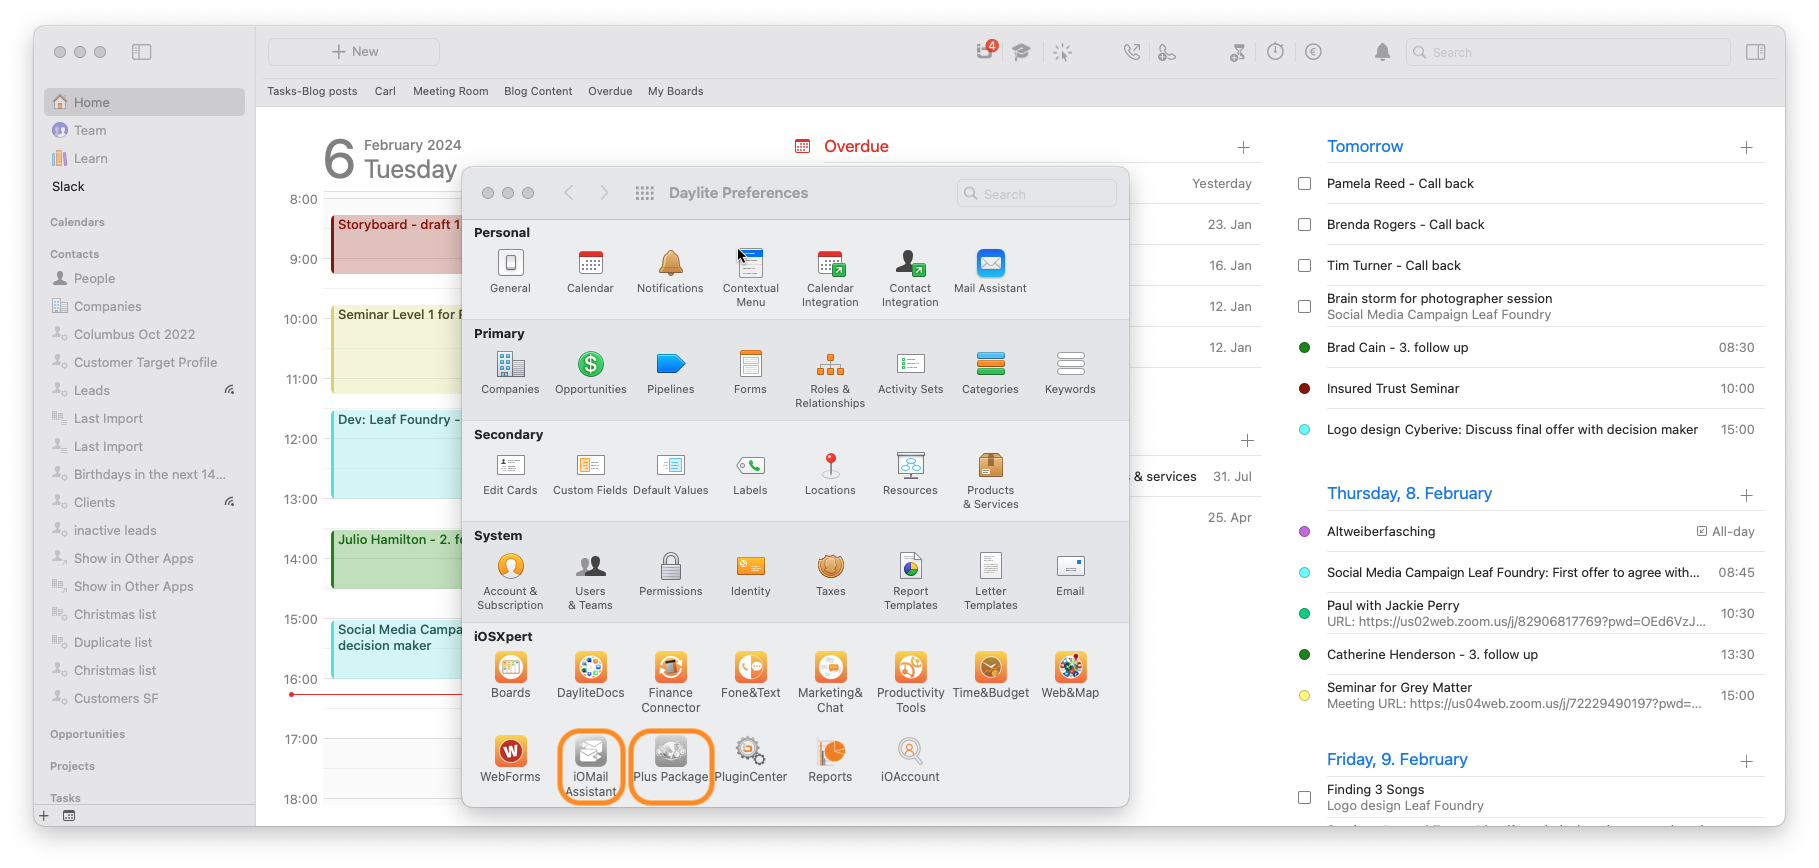Open Forms preferences
Viewport: 1819px width, 868px height.
tap(750, 364)
